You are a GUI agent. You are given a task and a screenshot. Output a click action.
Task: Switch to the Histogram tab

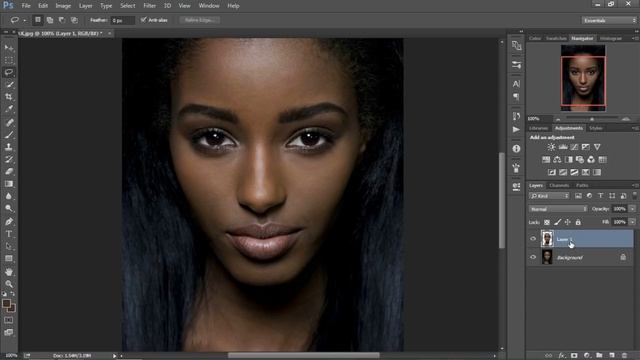pyautogui.click(x=611, y=38)
